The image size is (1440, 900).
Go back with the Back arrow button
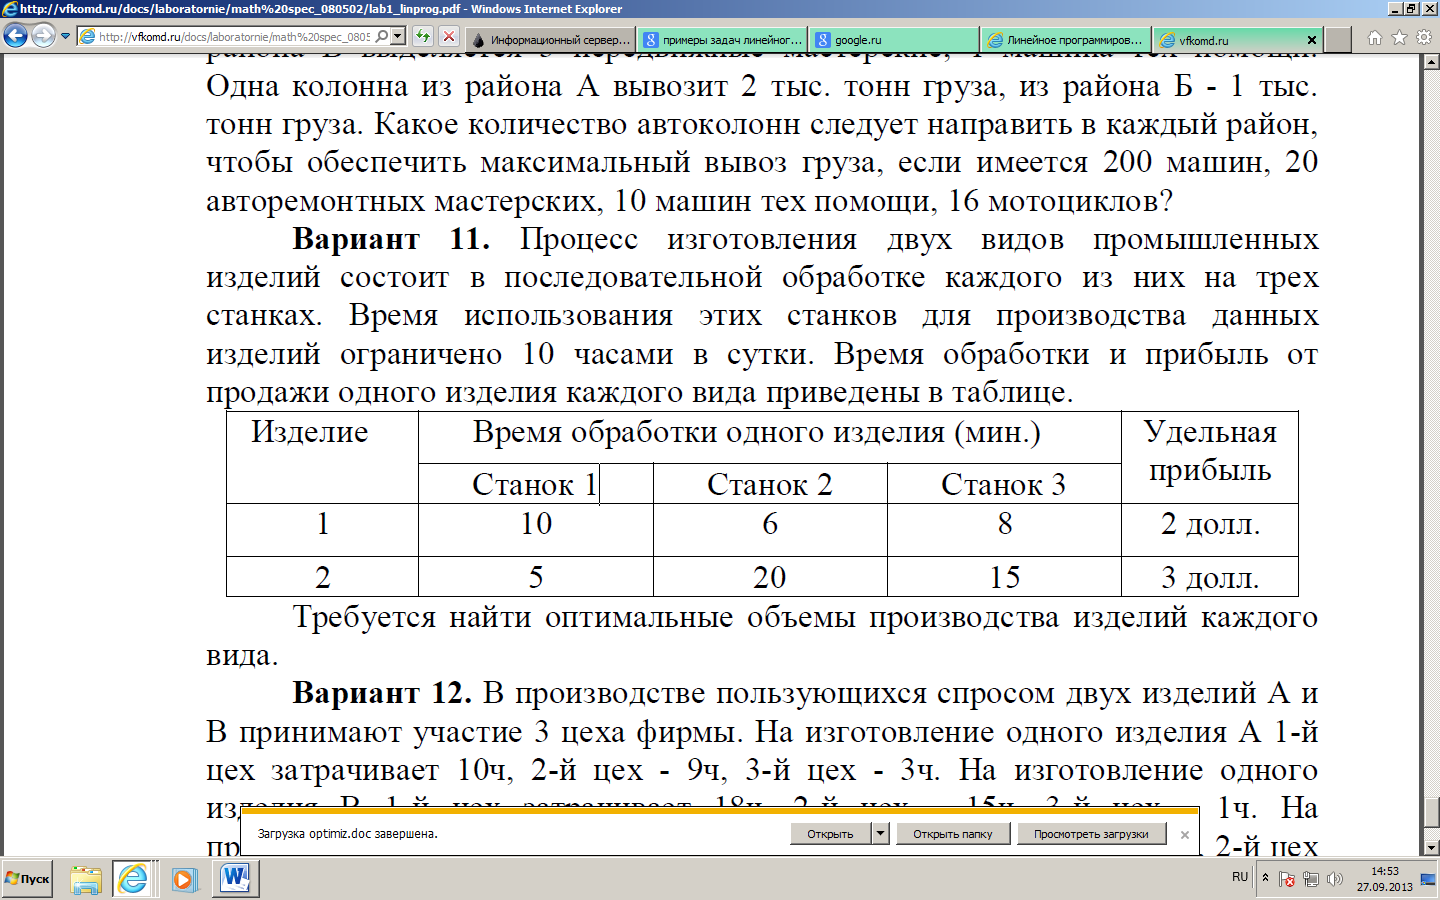[15, 37]
